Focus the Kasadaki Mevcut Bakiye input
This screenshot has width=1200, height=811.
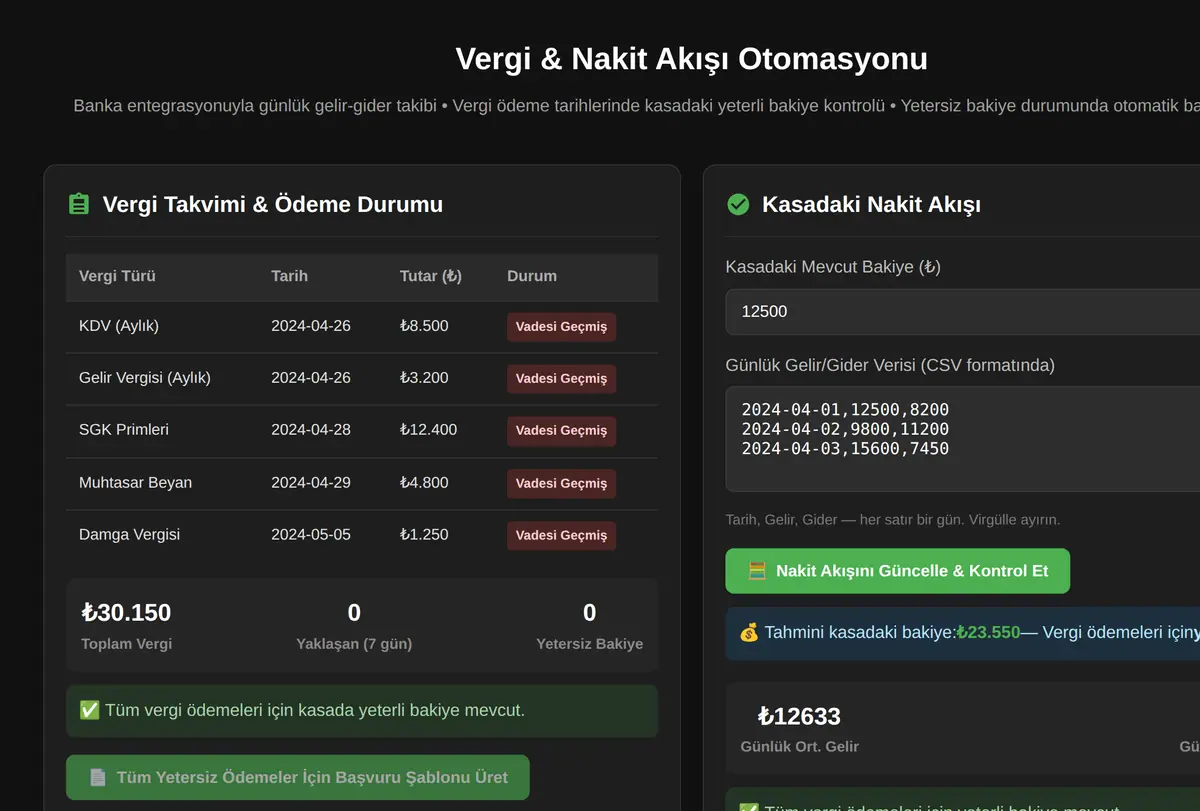[962, 311]
